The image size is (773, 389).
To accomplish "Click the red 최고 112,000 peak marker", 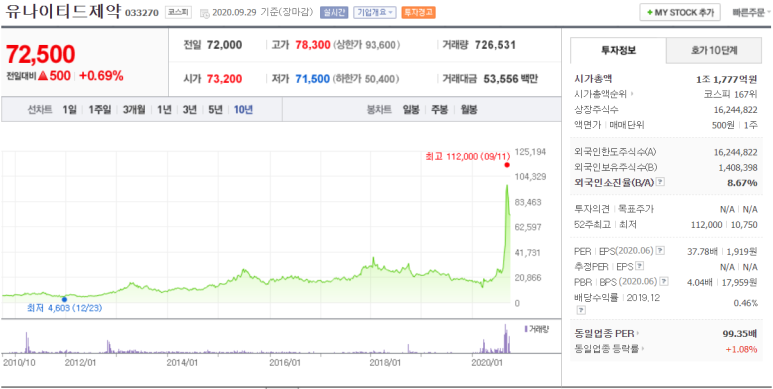I will (506, 166).
